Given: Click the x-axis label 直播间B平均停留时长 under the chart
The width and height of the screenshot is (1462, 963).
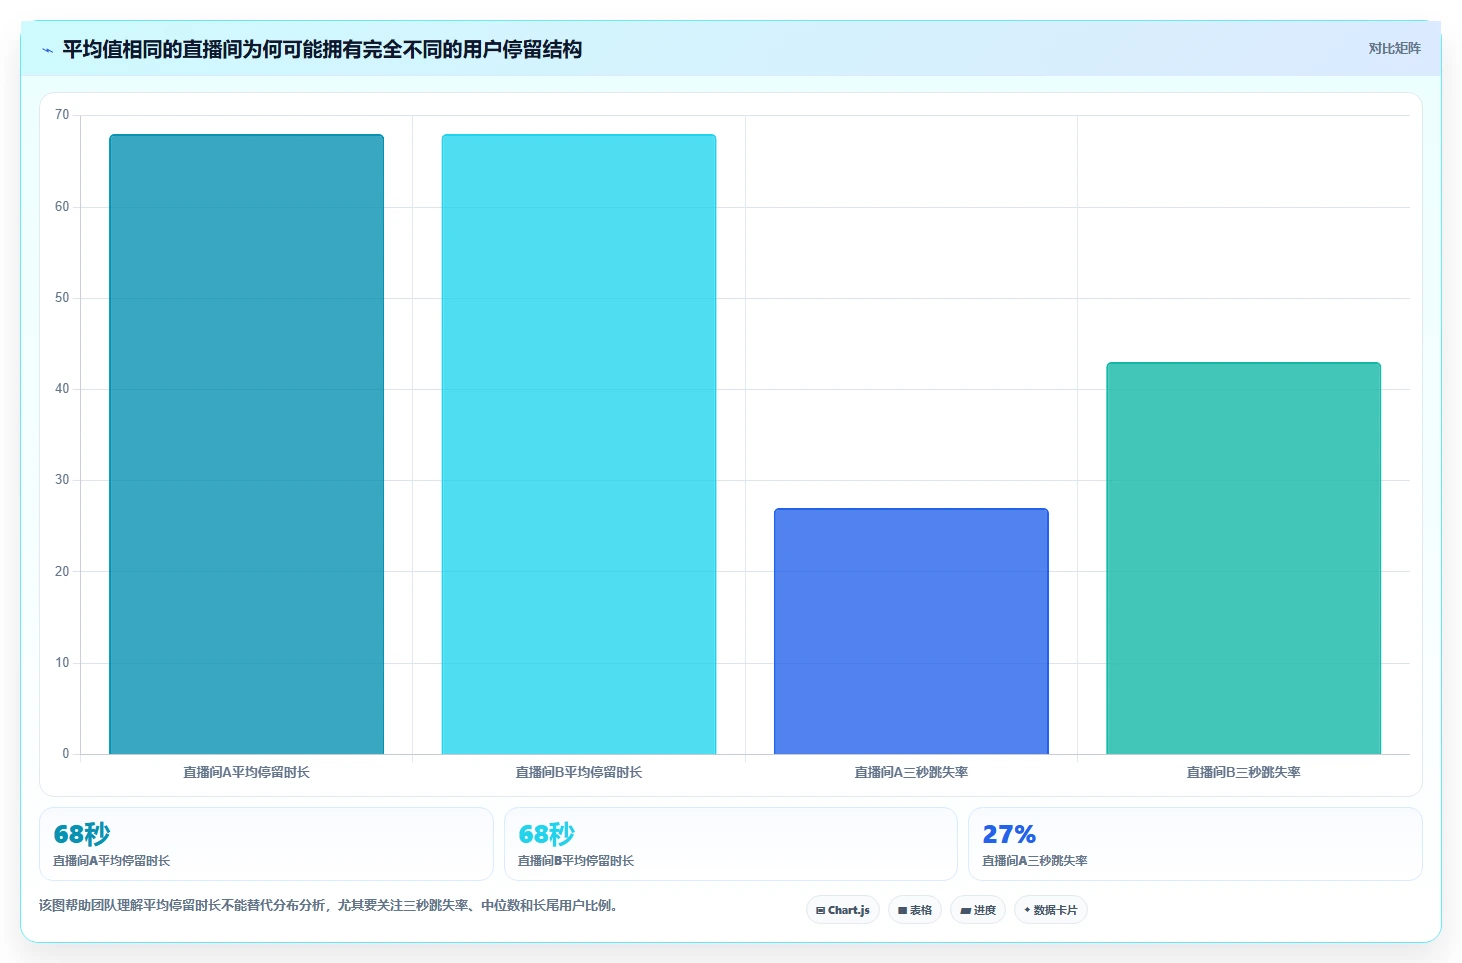Looking at the screenshot, I should (579, 772).
